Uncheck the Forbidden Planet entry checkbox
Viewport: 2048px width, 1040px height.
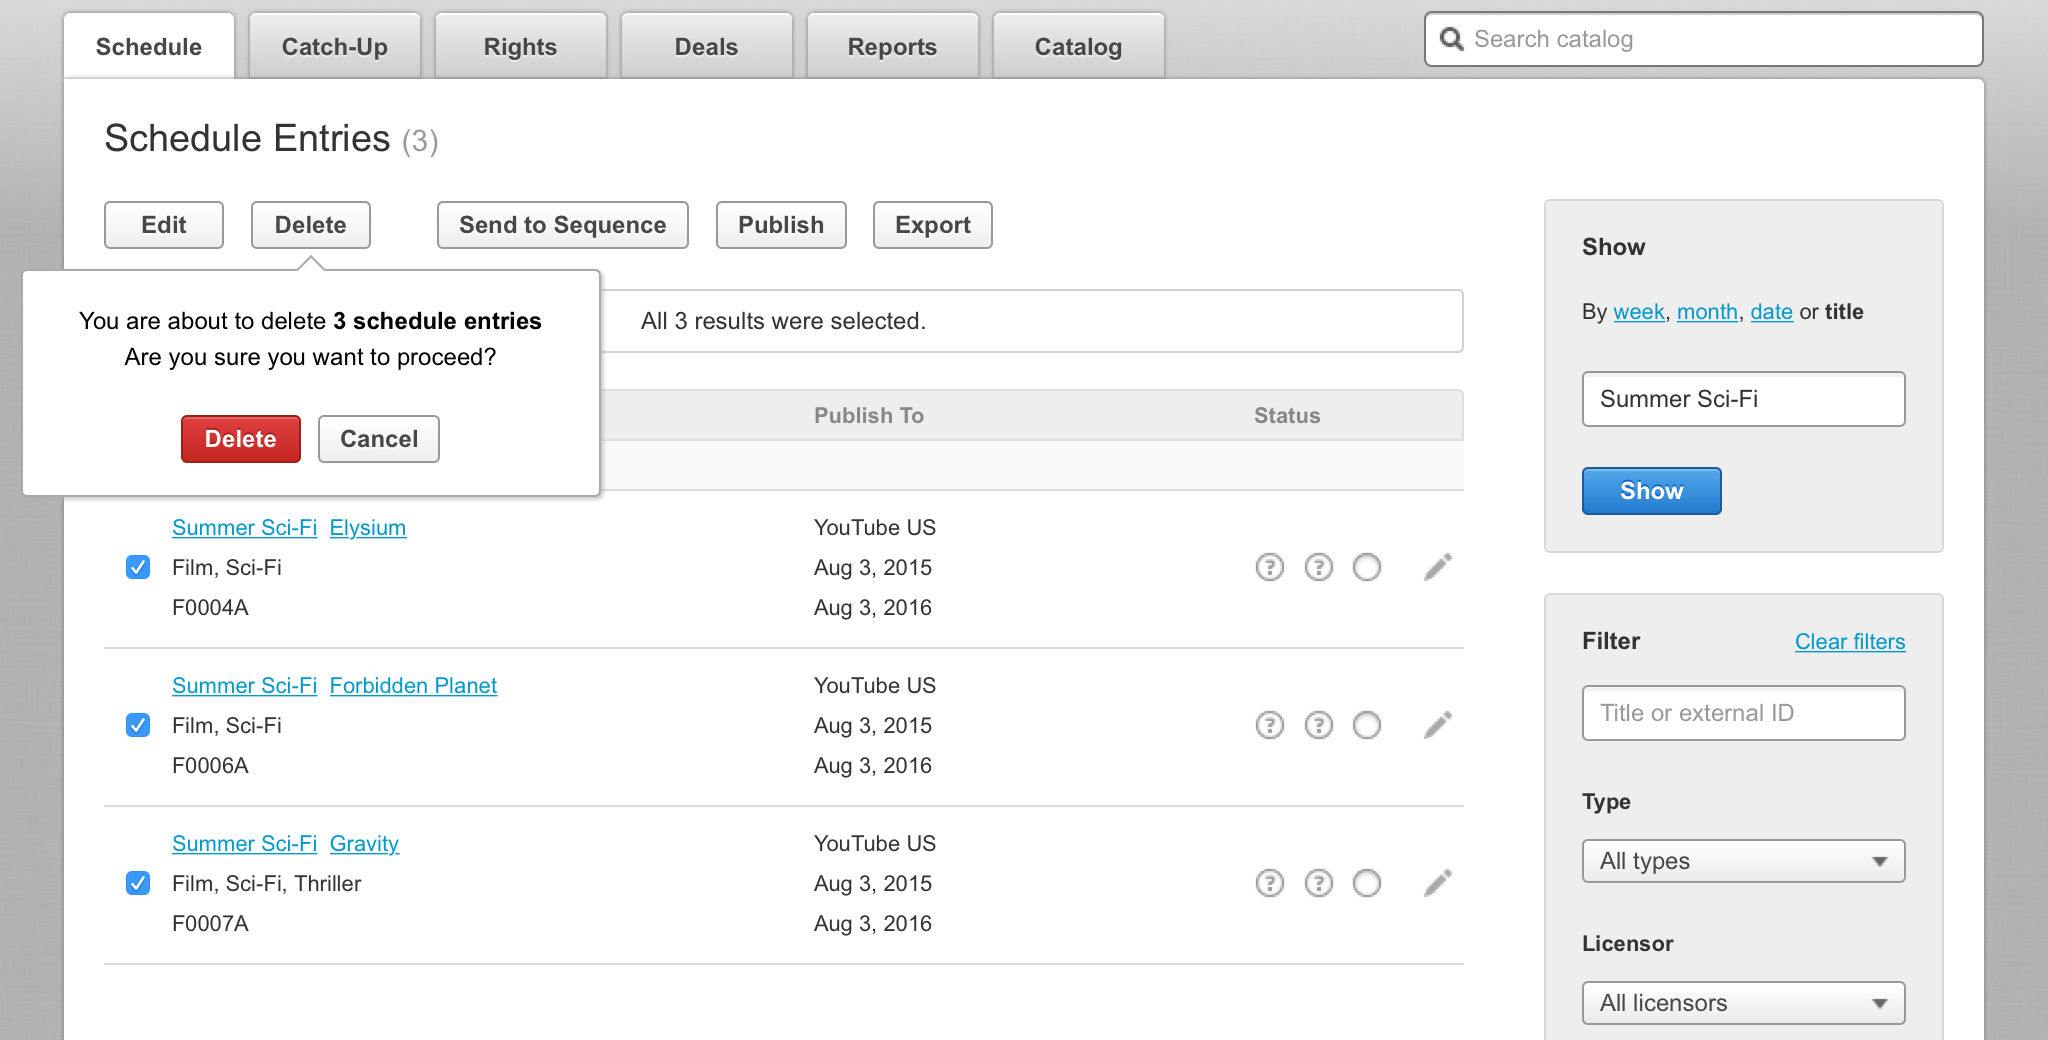point(138,725)
